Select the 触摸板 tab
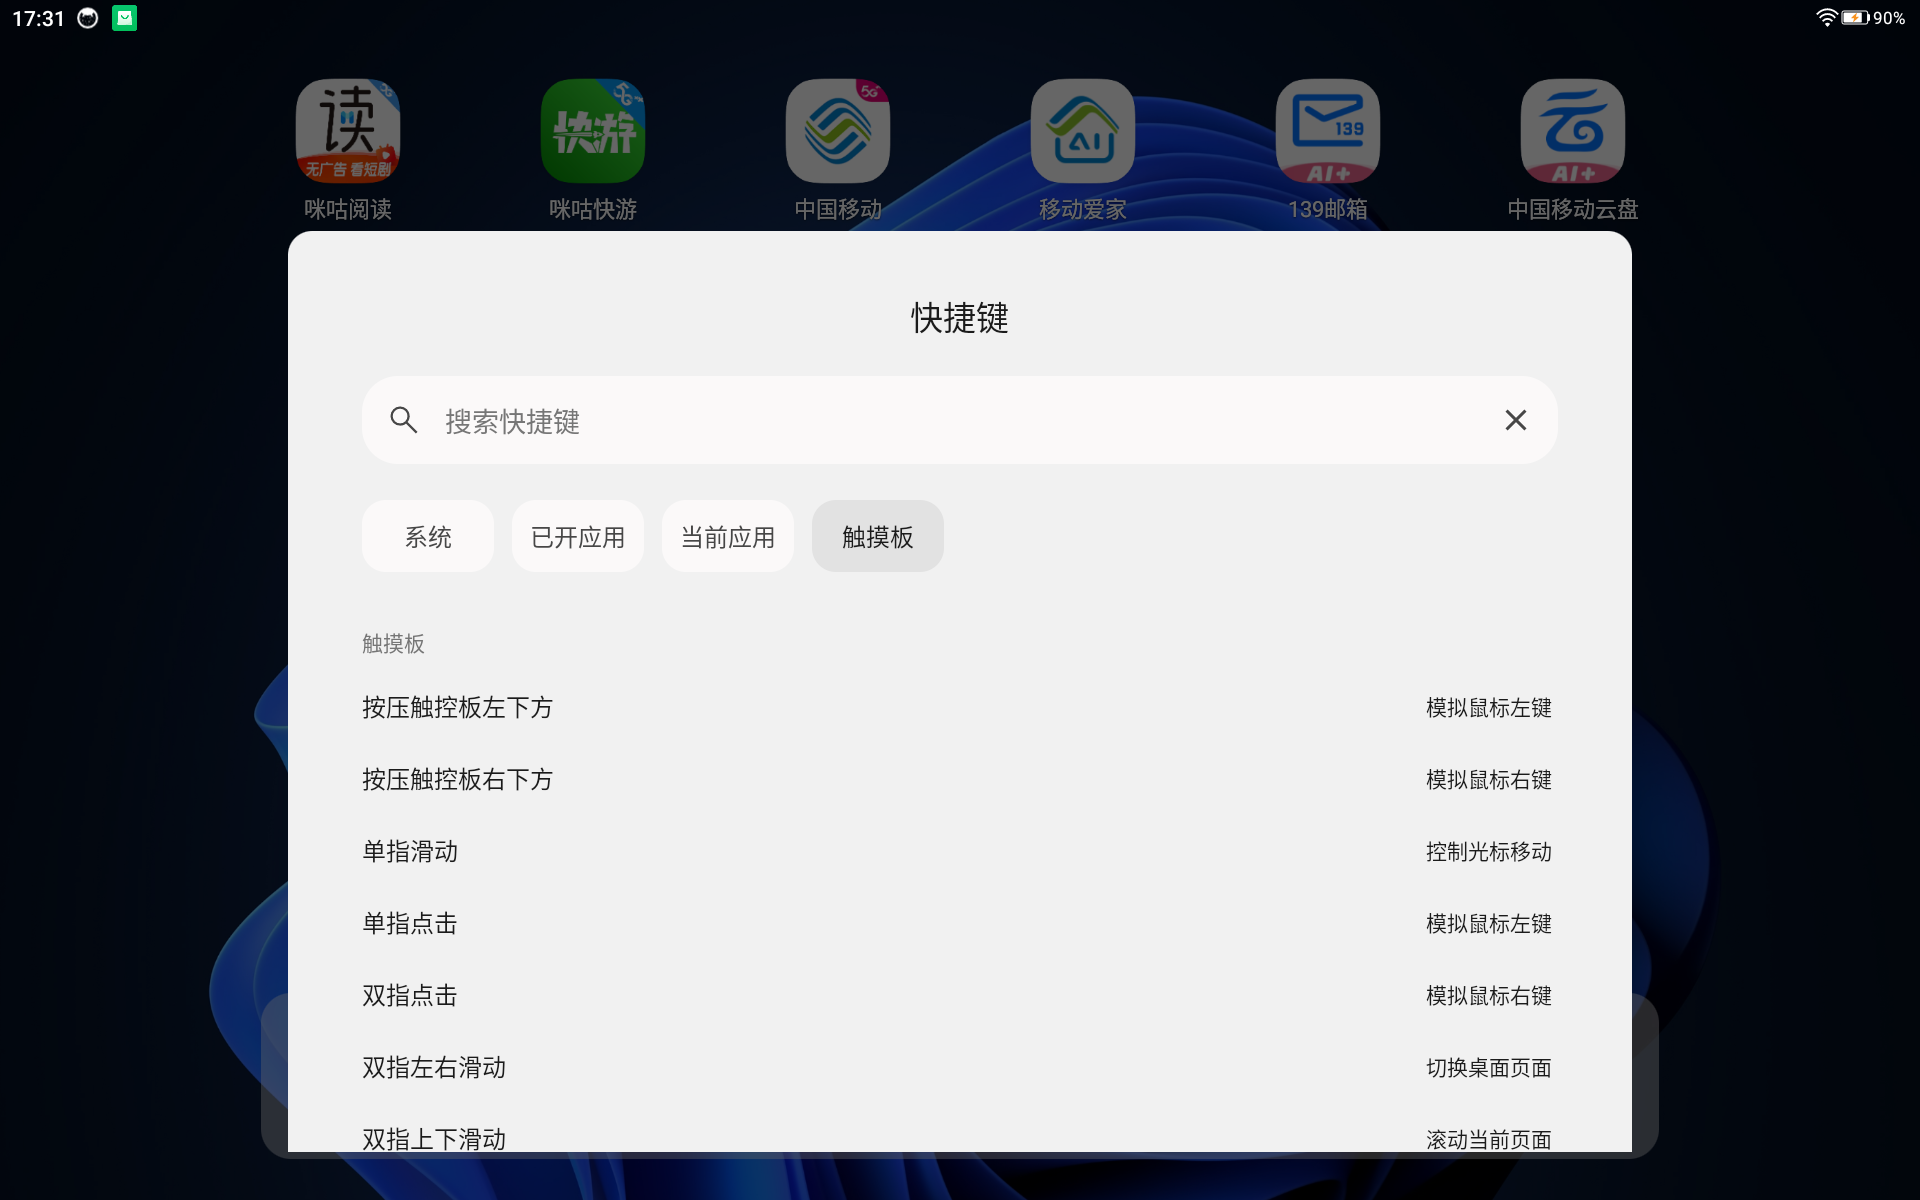The image size is (1920, 1200). click(878, 537)
